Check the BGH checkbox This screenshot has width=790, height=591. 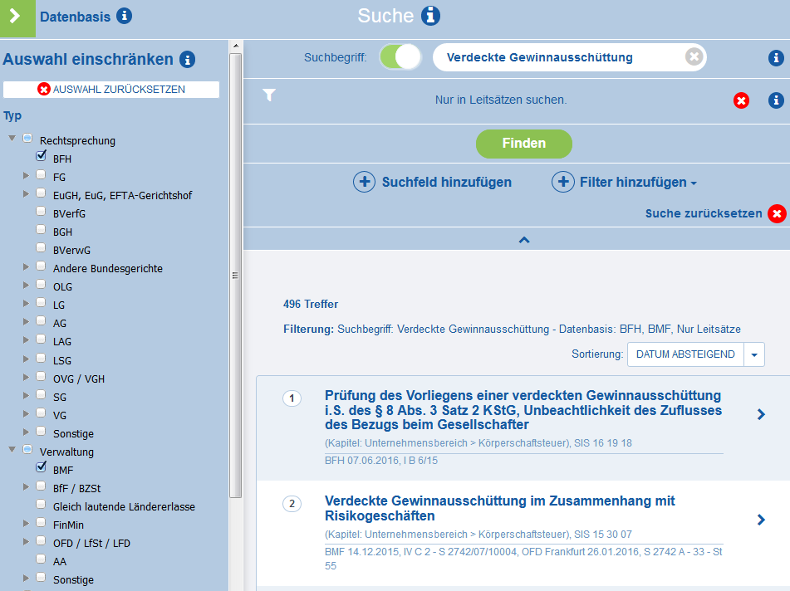41,229
